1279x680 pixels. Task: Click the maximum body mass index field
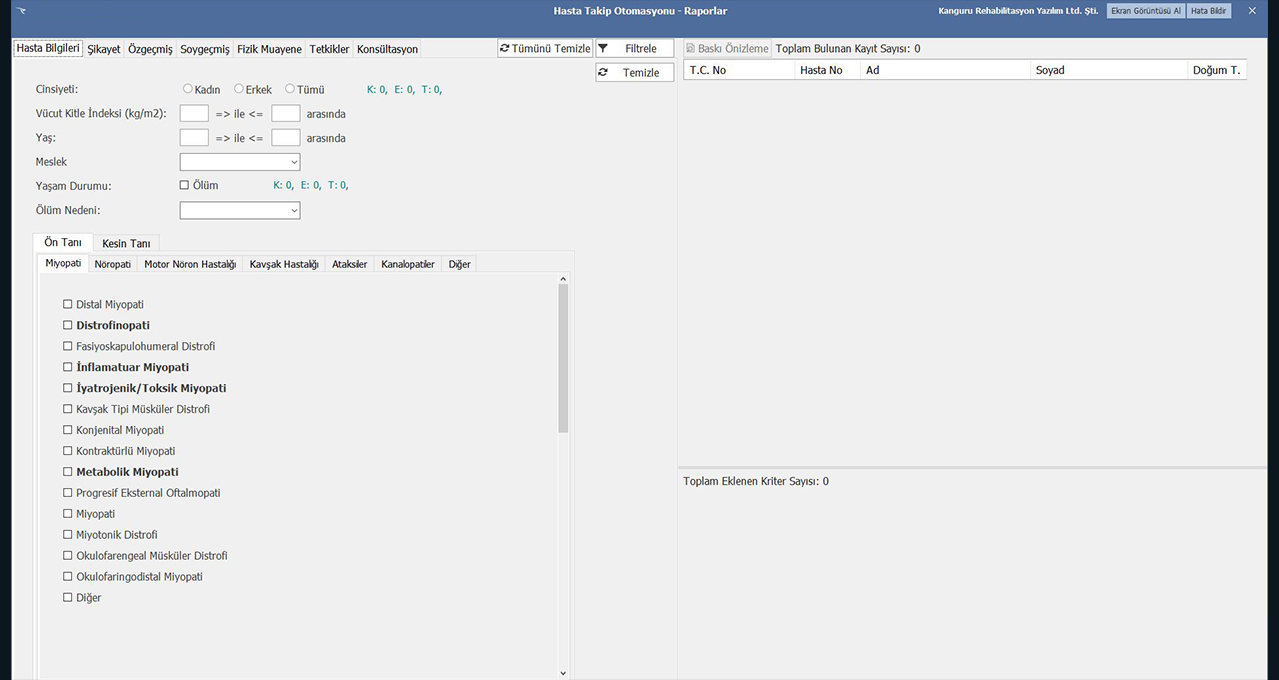click(286, 113)
